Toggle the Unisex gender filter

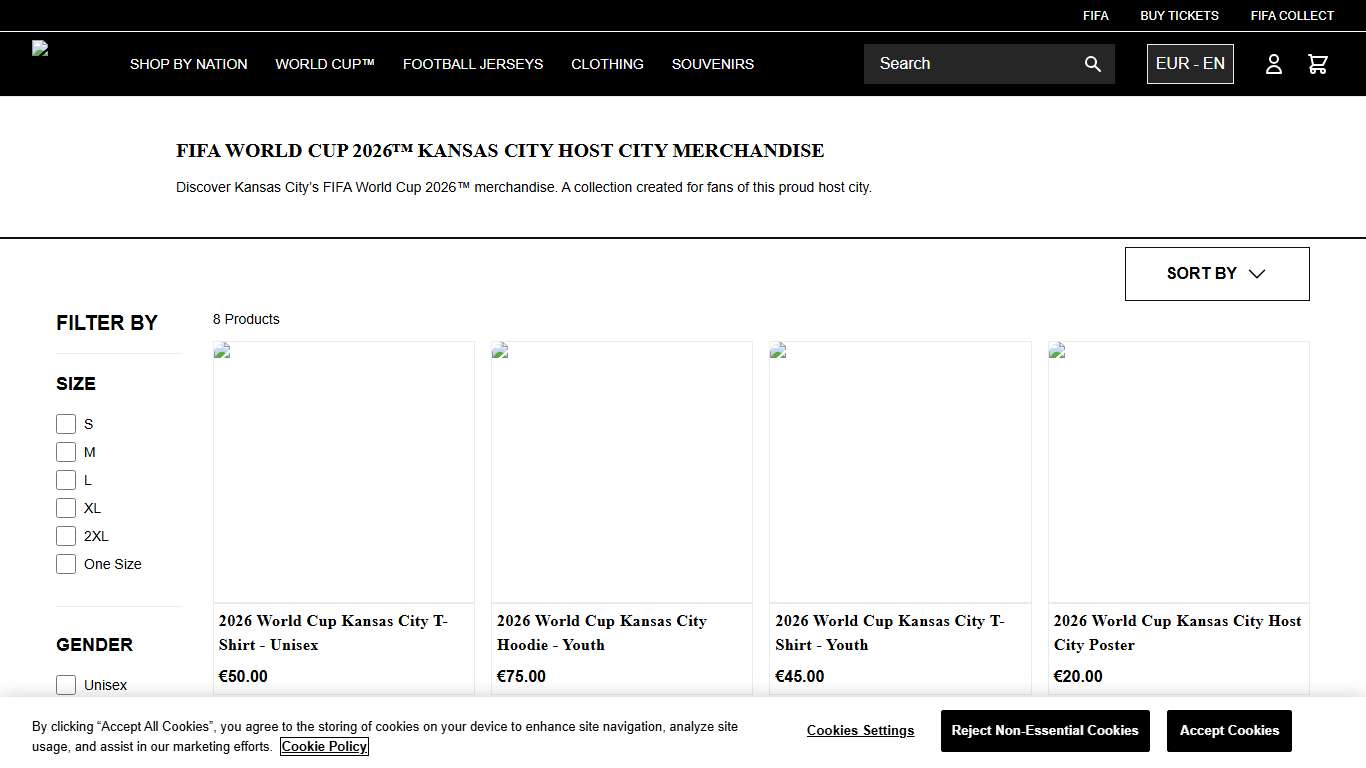(66, 685)
